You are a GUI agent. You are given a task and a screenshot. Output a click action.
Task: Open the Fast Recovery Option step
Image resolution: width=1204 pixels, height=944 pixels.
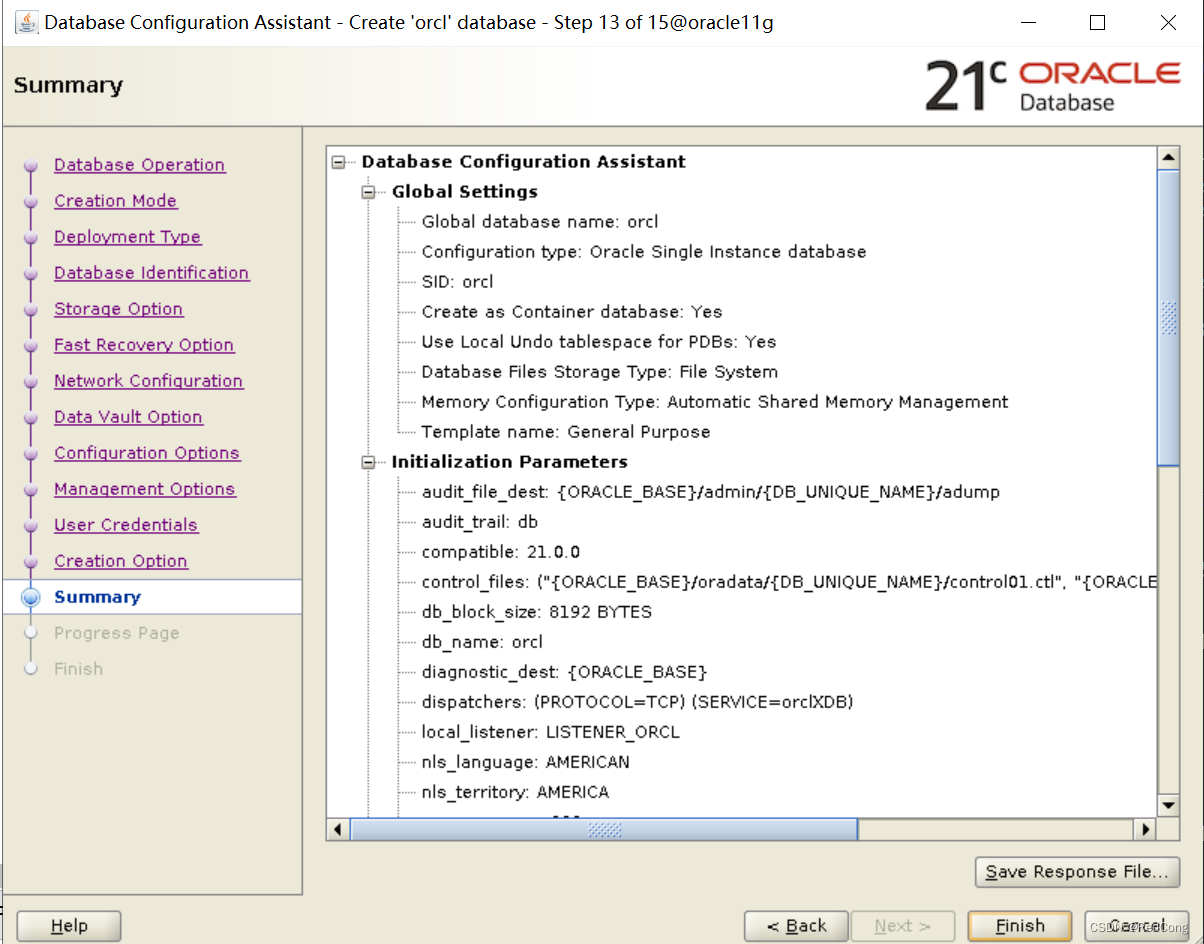click(x=144, y=345)
